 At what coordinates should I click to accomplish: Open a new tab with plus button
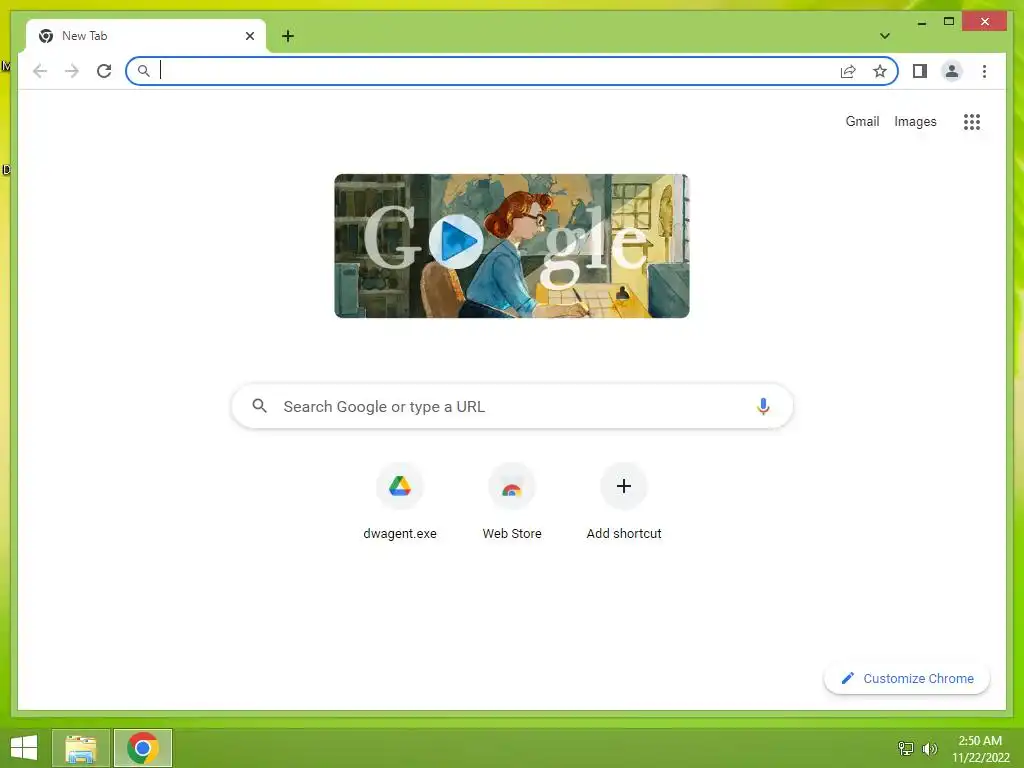click(288, 36)
